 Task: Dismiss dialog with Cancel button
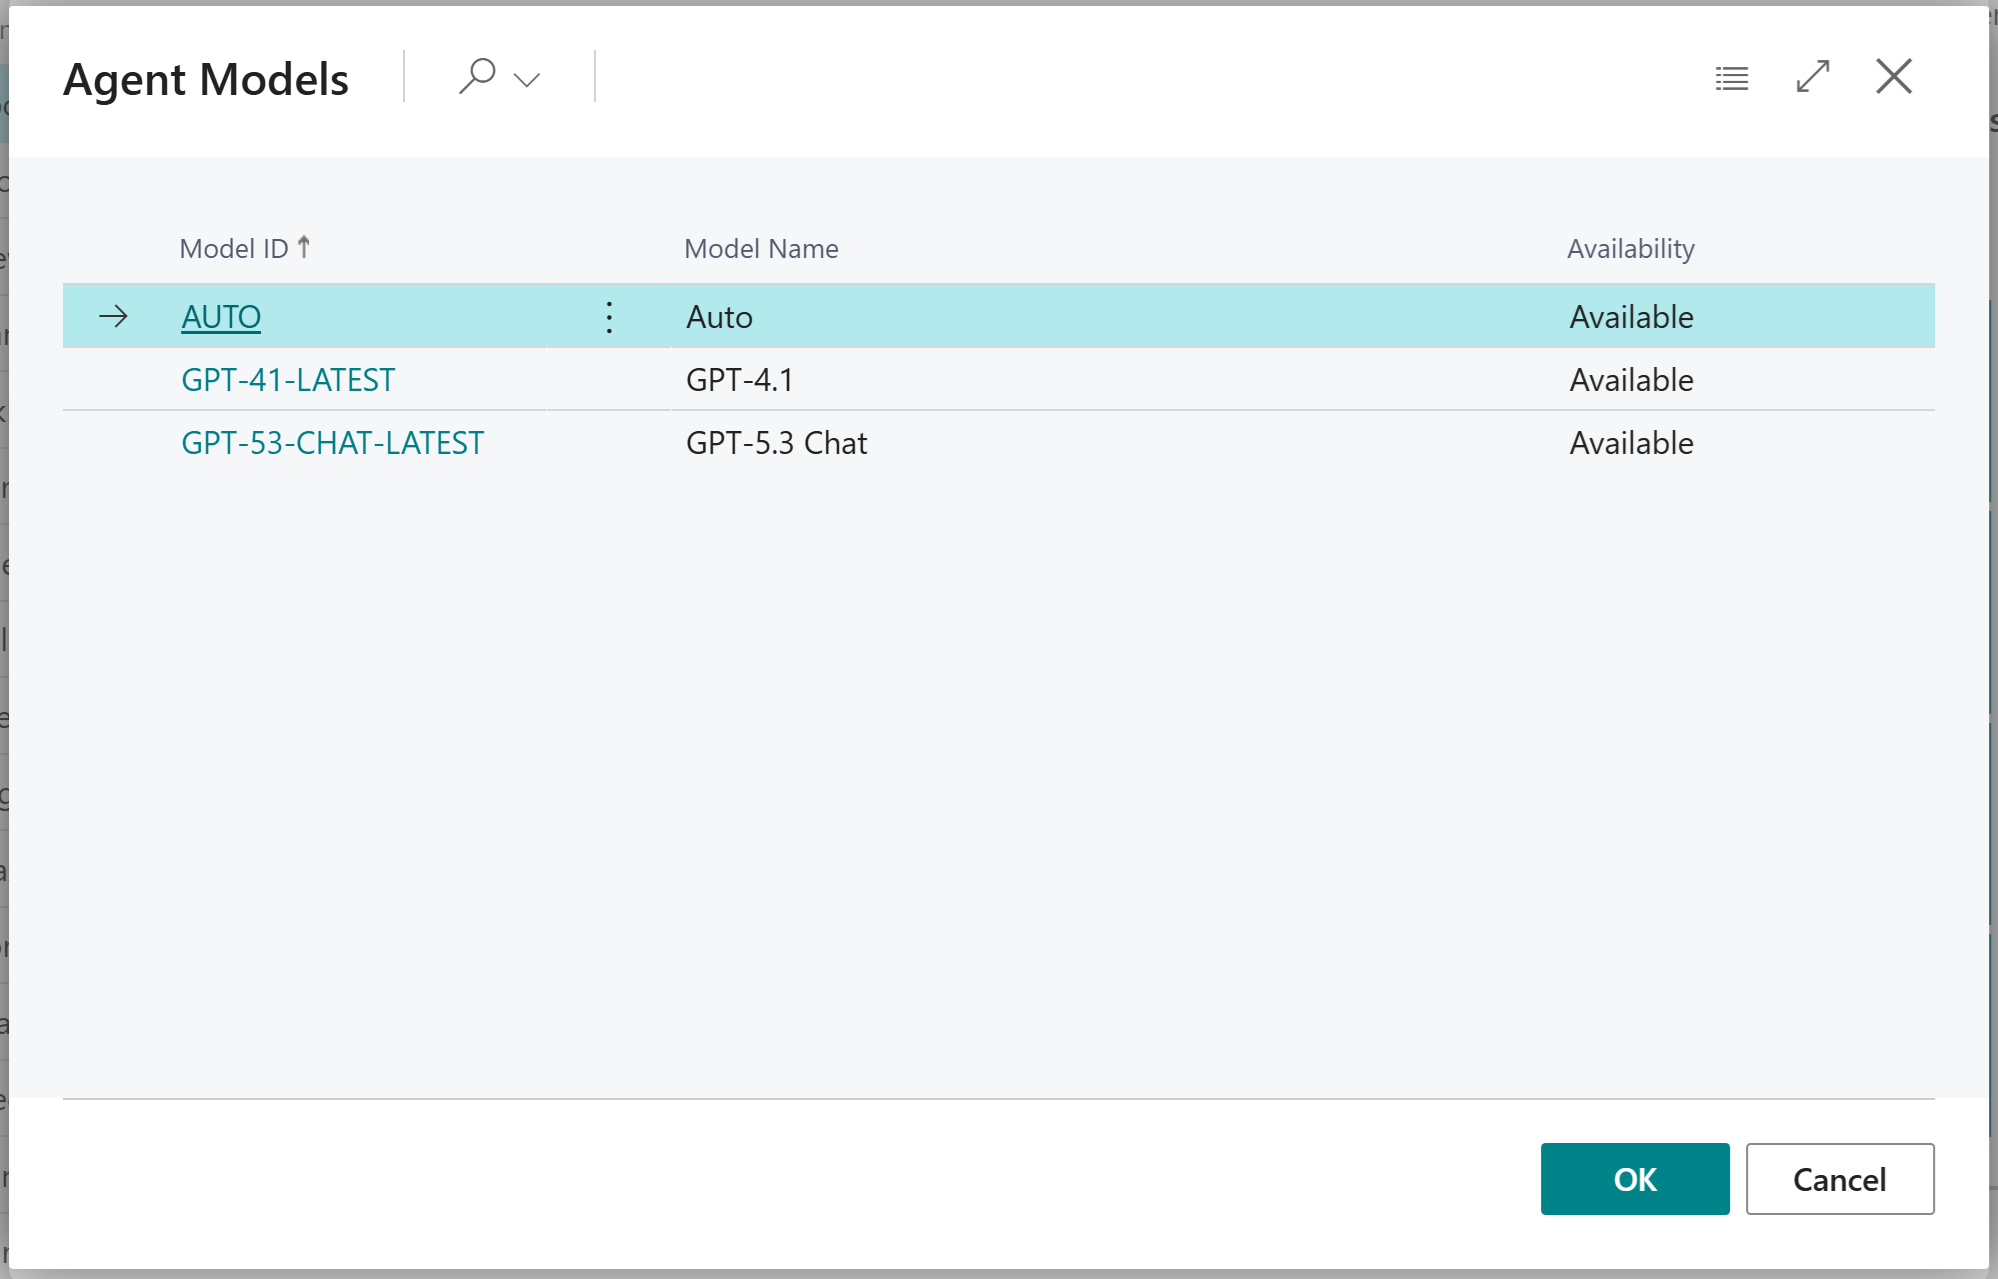(1840, 1179)
